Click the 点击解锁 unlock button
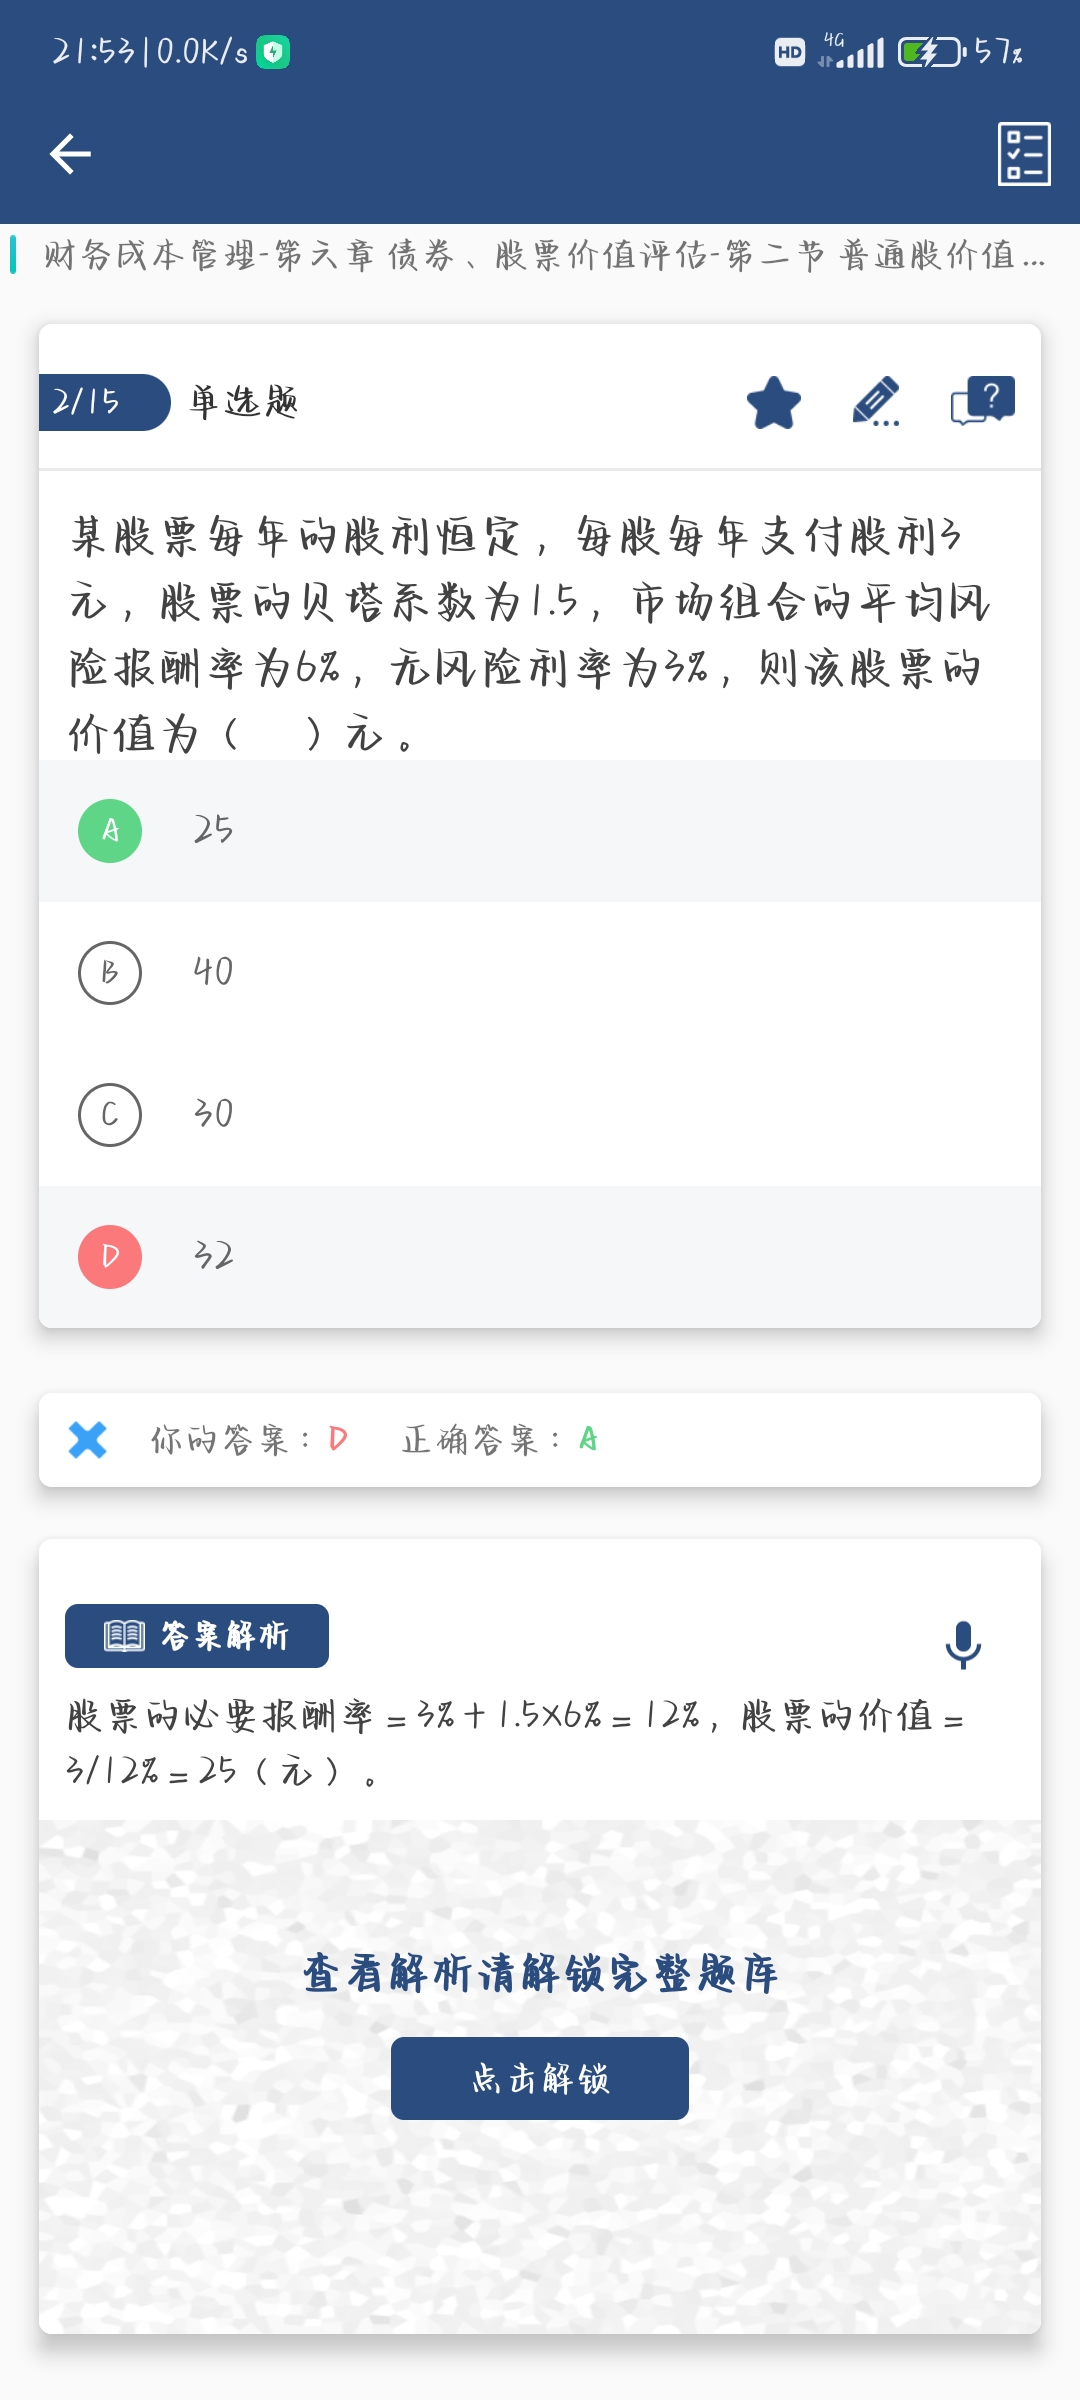 [540, 2078]
